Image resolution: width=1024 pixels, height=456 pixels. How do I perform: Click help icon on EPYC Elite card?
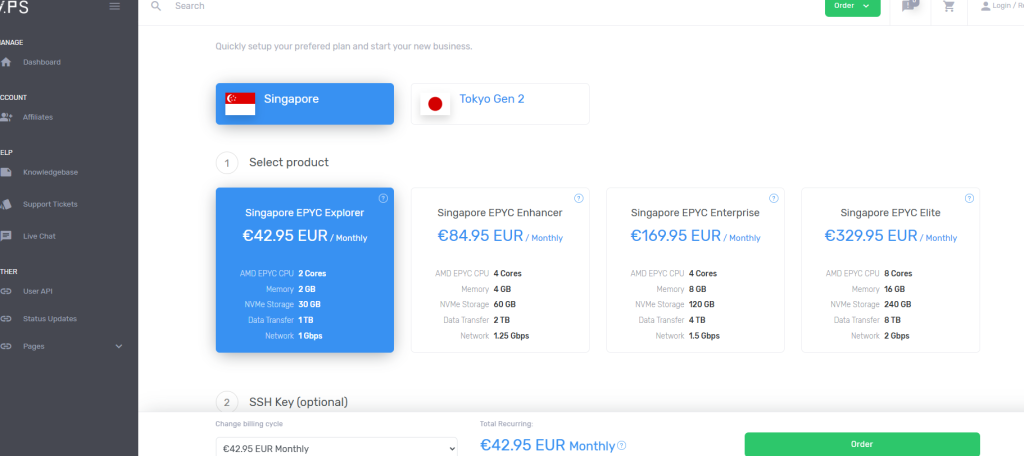point(968,198)
